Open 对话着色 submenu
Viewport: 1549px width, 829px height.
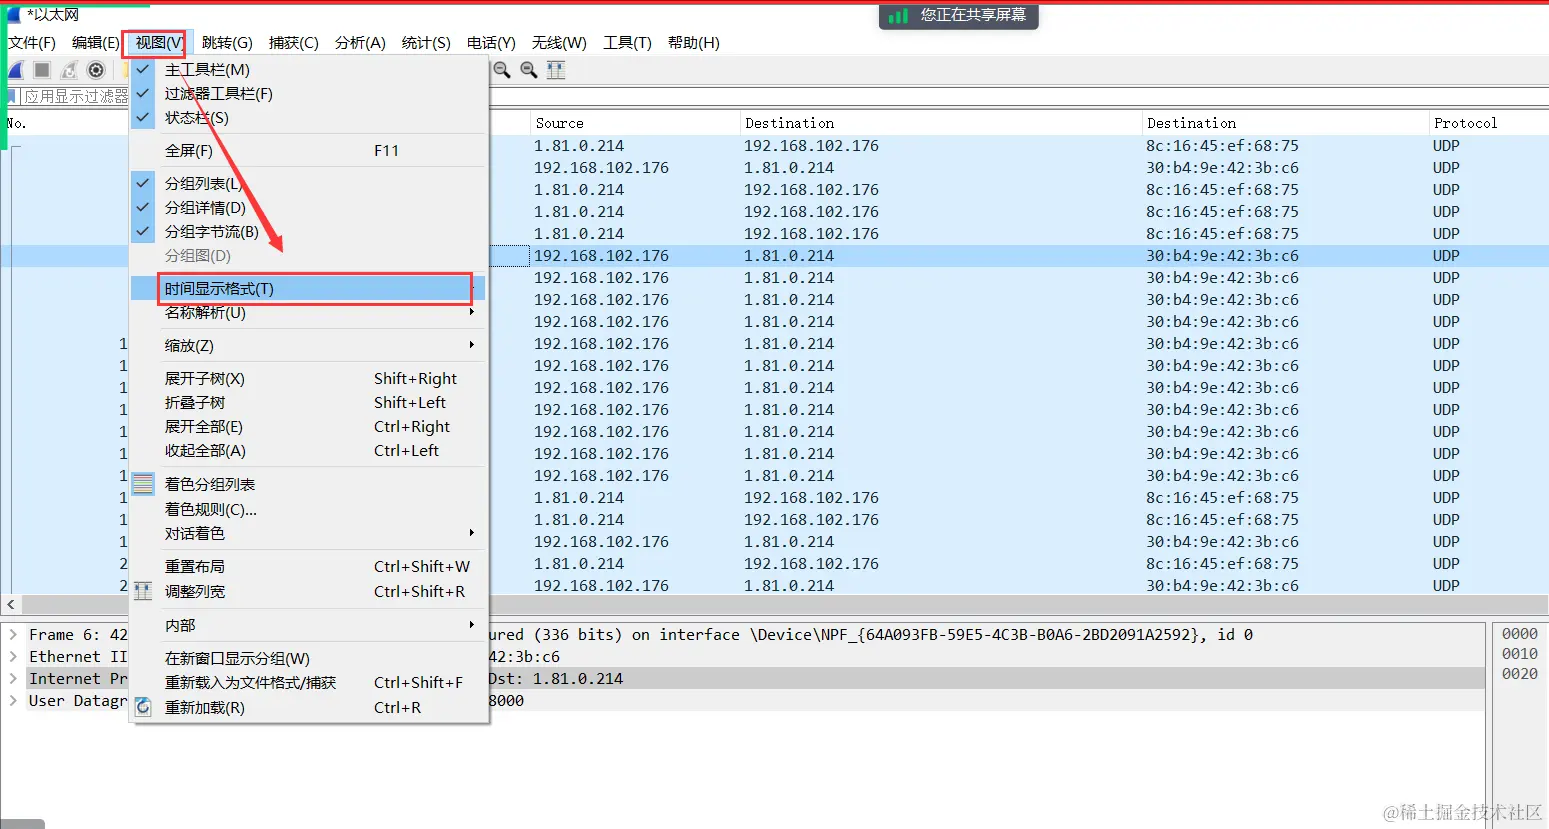(308, 534)
